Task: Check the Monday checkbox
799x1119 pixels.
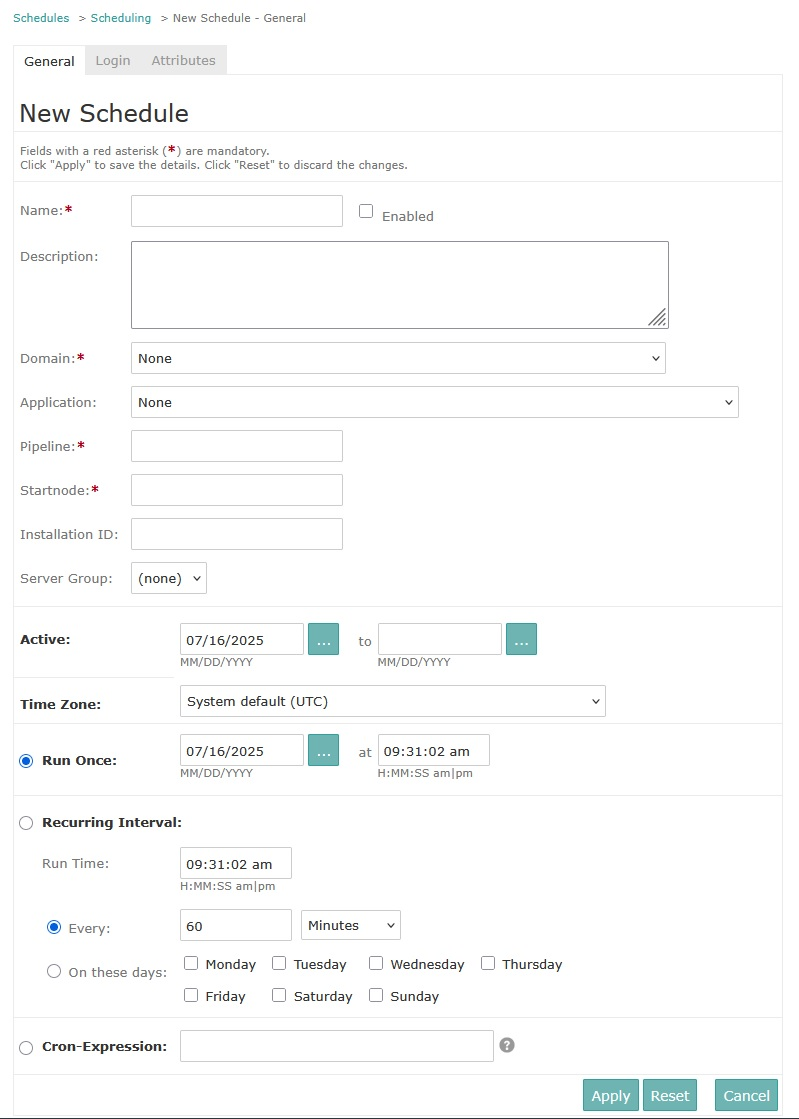Action: click(x=190, y=963)
